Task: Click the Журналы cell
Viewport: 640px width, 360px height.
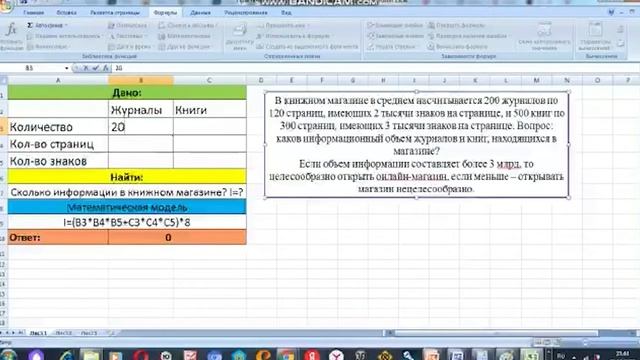Action: [141, 109]
